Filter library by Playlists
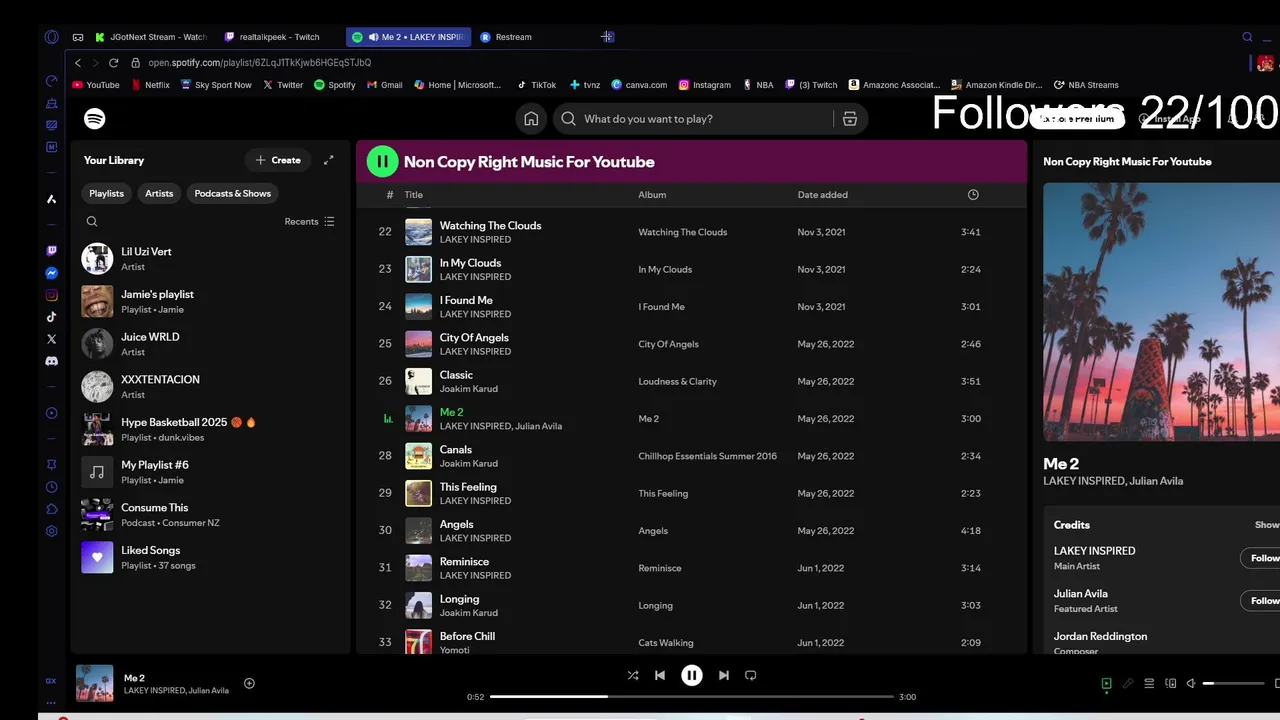This screenshot has height=720, width=1280. click(x=106, y=194)
